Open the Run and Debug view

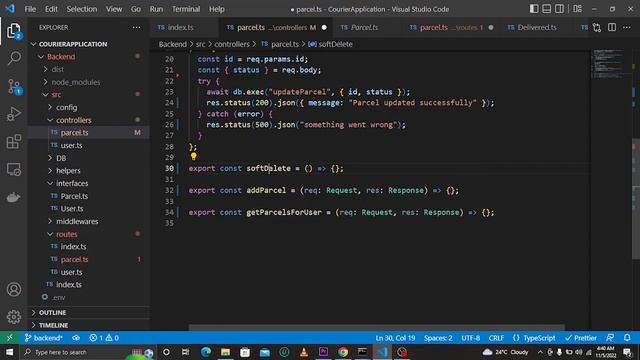click(x=14, y=114)
